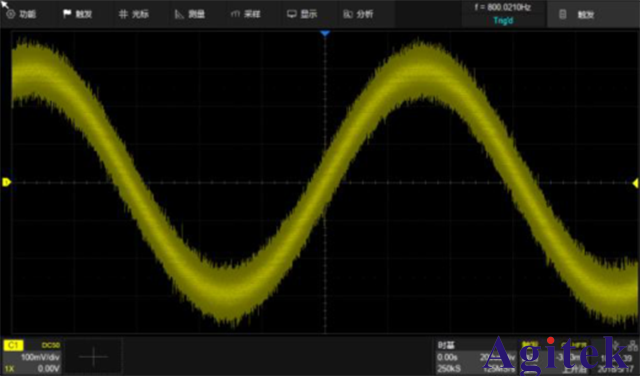640x376 pixels.
Task: Click the yellow trigger level arrow on right edge
Action: (x=636, y=183)
